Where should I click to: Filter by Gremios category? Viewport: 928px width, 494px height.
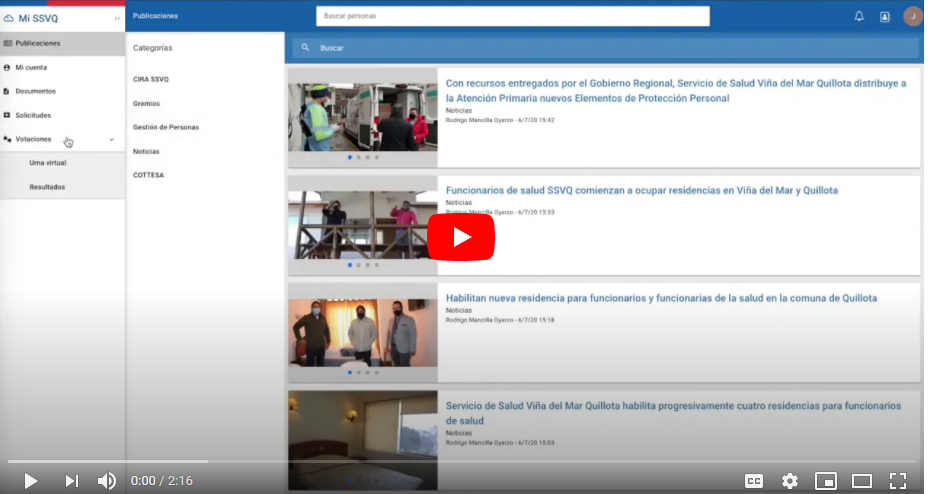click(x=146, y=104)
